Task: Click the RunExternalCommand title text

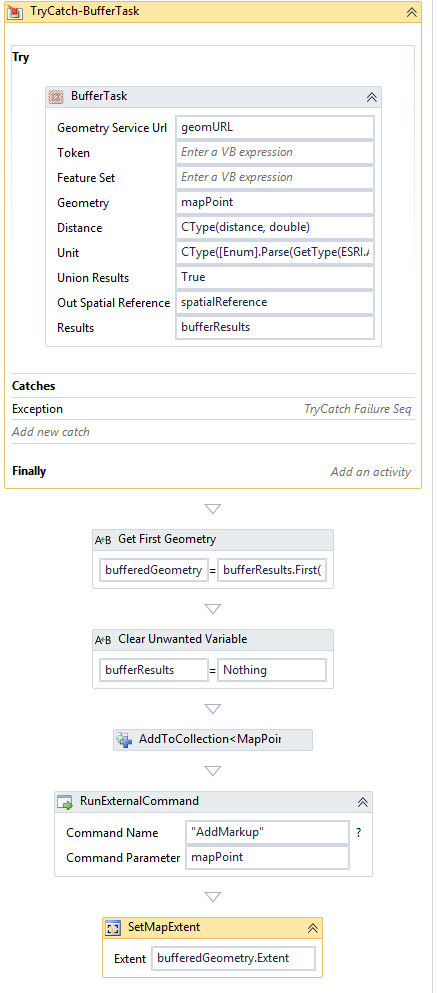Action: 139,801
